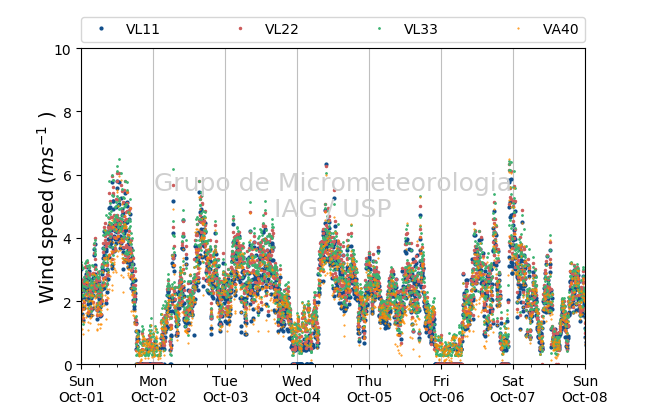Screen dimensions: 650x409
Task: Click the 'Mon Oct-02' x-axis label
Action: [153, 389]
